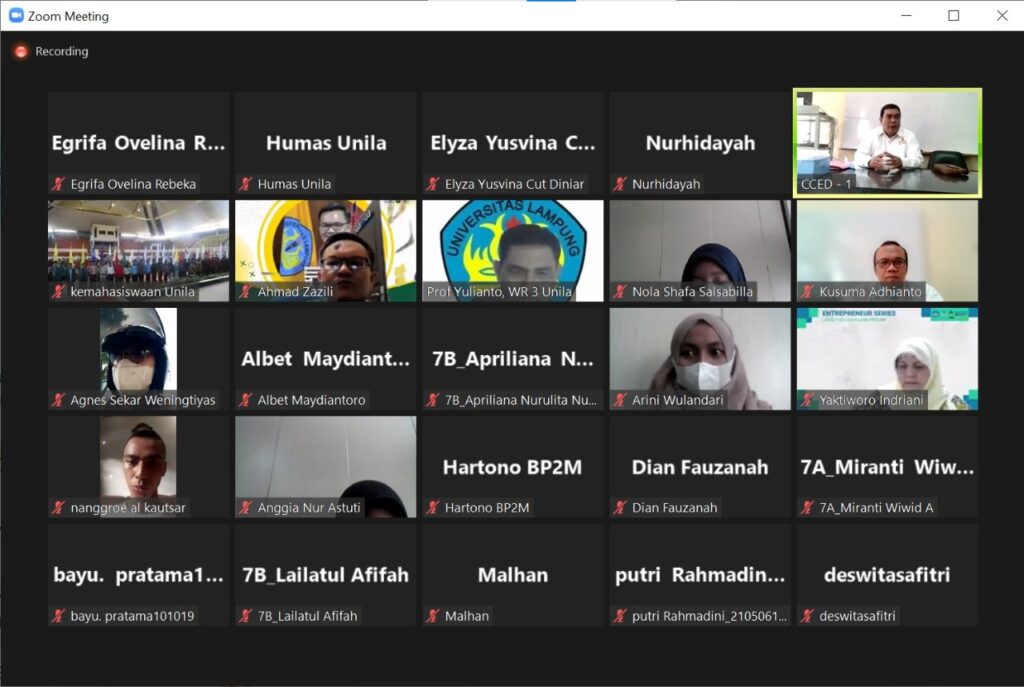This screenshot has height=687, width=1024.
Task: Click the muted mic icon beside Malhan
Action: point(432,616)
